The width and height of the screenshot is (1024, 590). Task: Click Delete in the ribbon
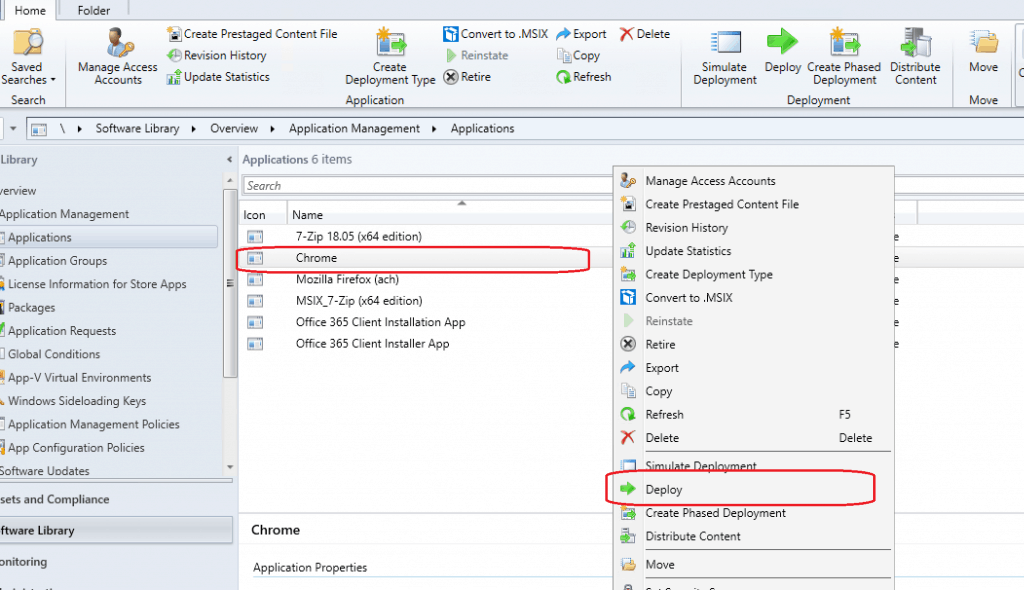pos(645,34)
